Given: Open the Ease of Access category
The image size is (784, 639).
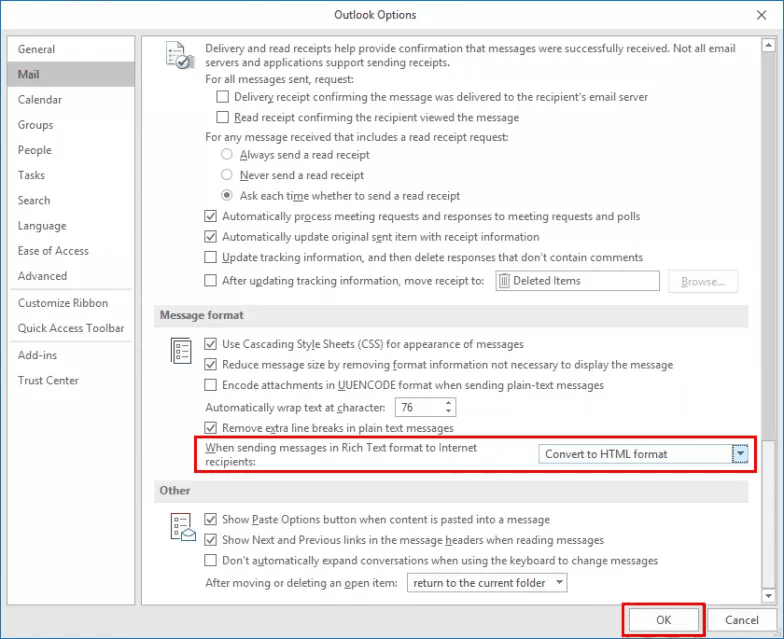Looking at the screenshot, I should tap(71, 250).
